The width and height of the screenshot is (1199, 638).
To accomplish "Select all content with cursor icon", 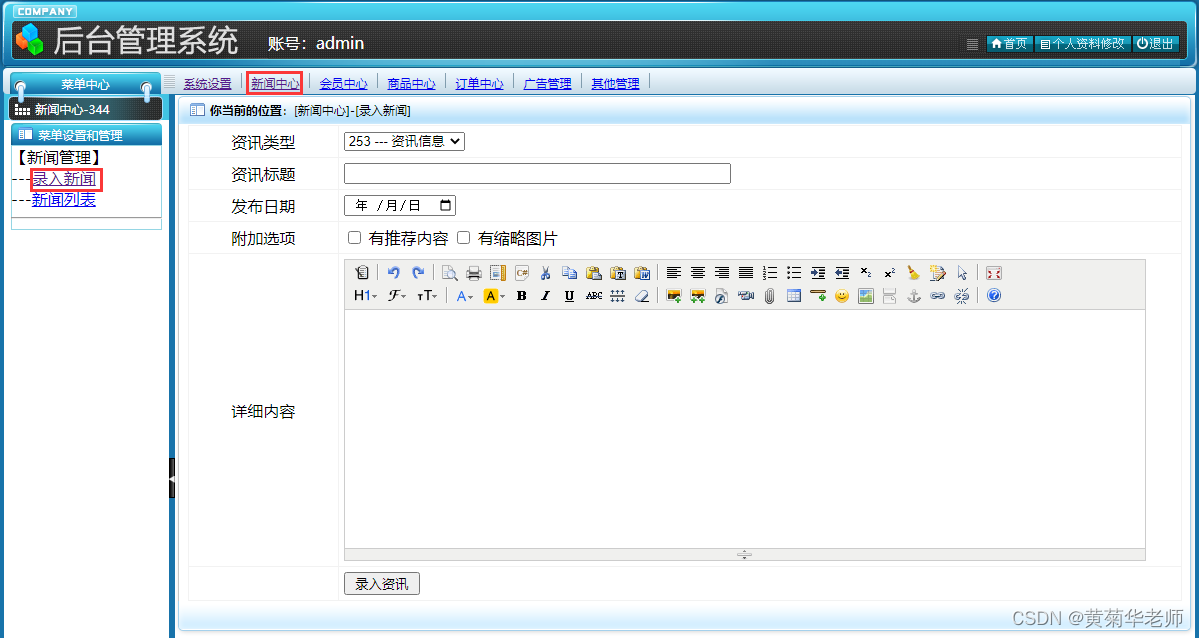I will tap(962, 273).
